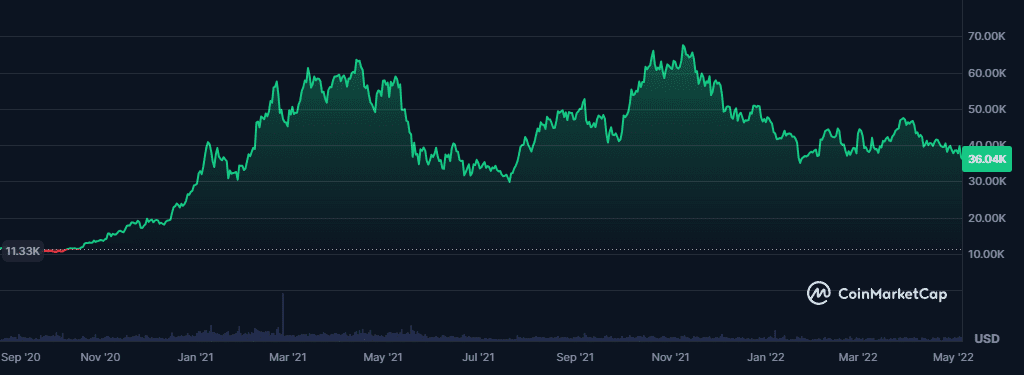Image resolution: width=1024 pixels, height=375 pixels.
Task: Select the Nov '21 date marker
Action: click(672, 357)
